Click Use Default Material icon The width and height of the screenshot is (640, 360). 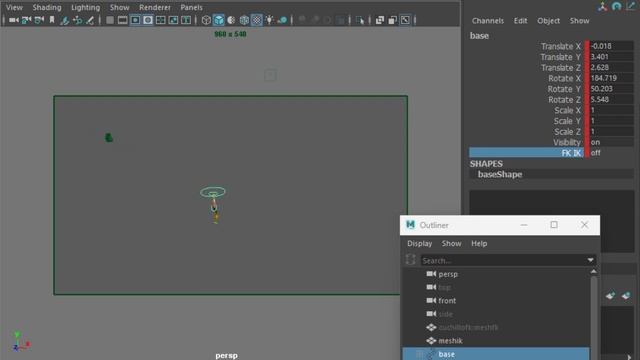coord(231,20)
